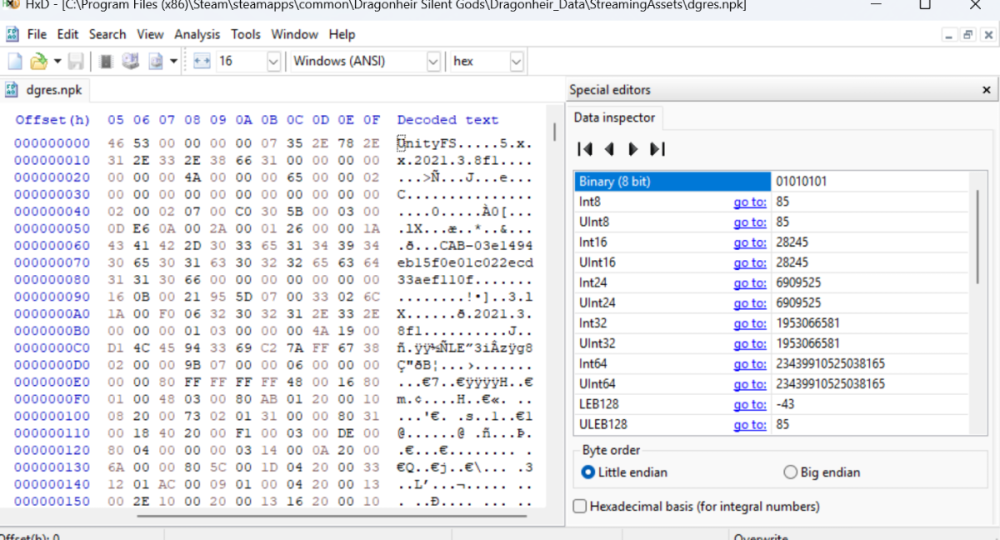The image size is (1000, 540).
Task: Open the Search menu
Action: point(107,34)
